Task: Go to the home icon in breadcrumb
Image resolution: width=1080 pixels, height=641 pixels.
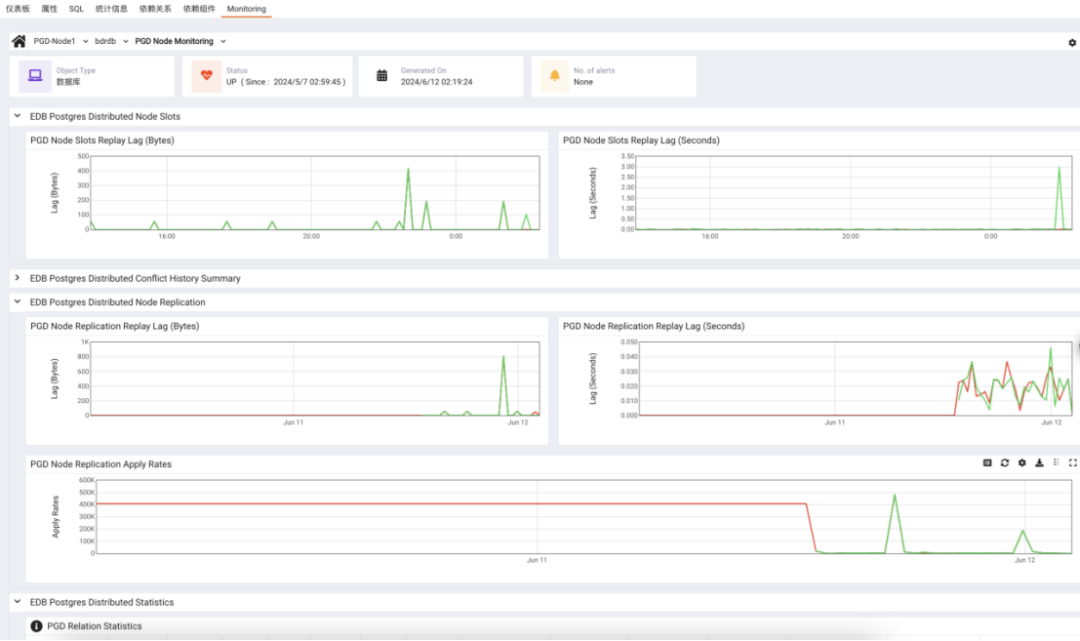Action: click(19, 41)
